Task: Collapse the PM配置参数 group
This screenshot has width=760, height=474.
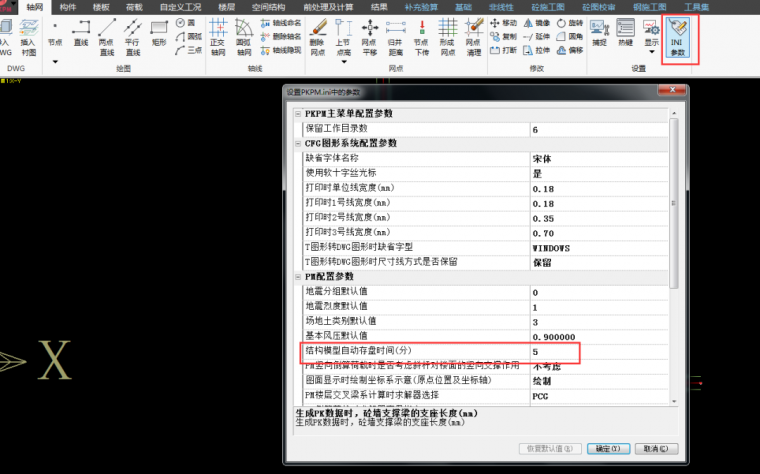Action: point(299,276)
